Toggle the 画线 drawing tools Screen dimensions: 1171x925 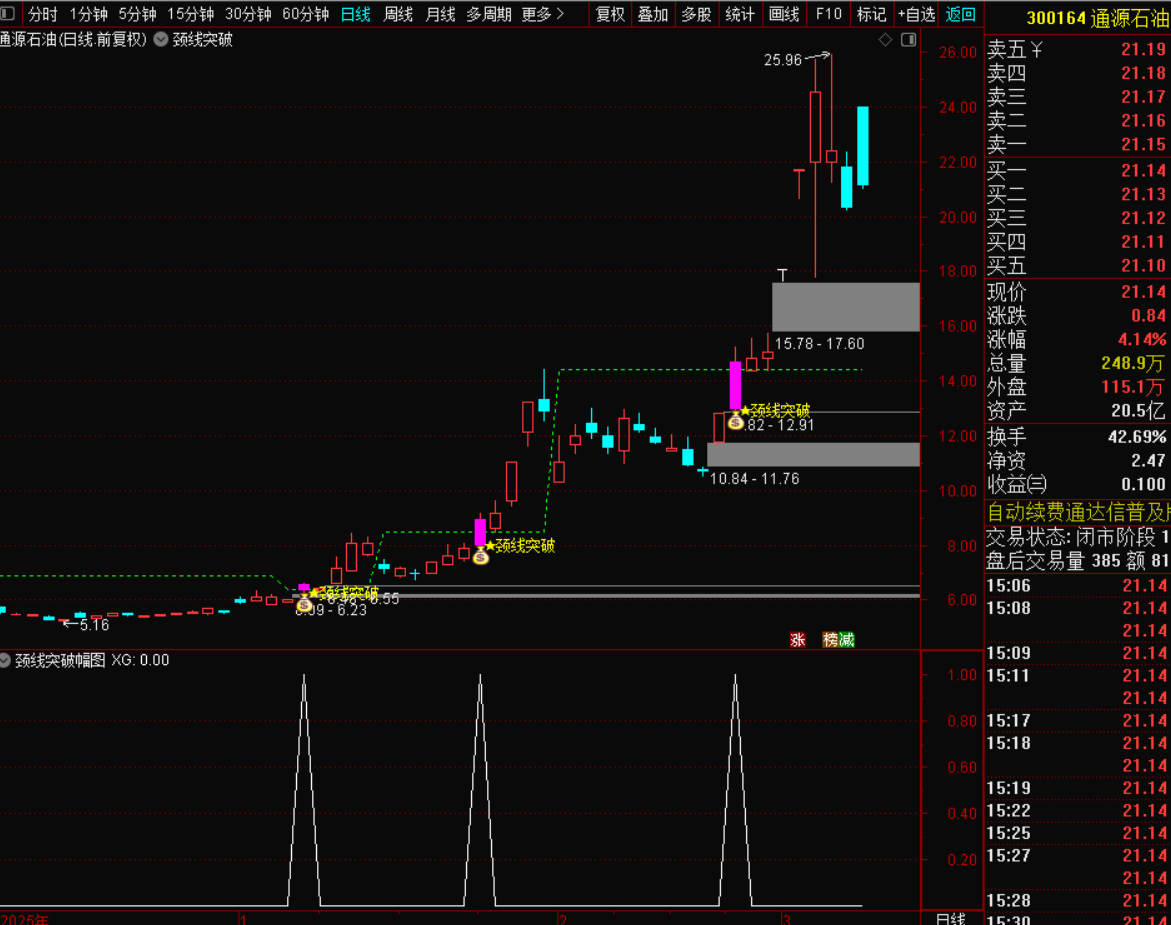(x=784, y=14)
